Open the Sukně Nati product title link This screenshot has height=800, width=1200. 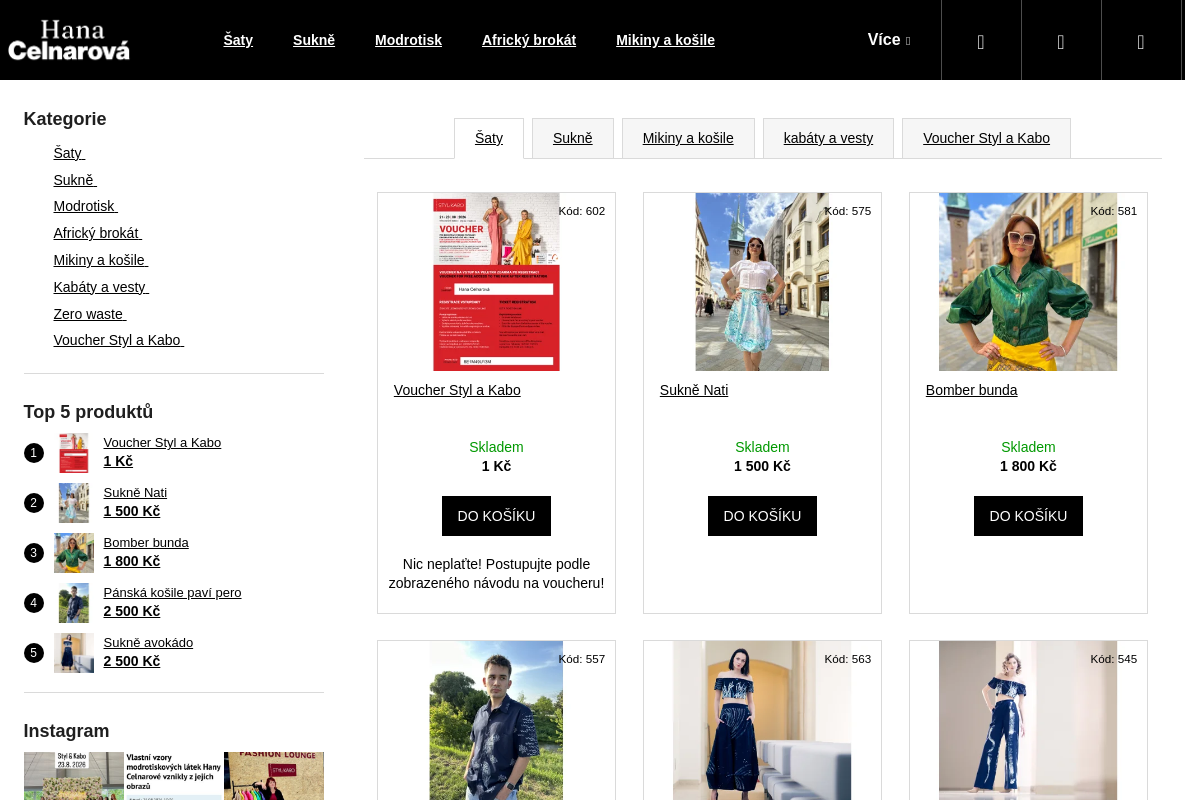694,390
